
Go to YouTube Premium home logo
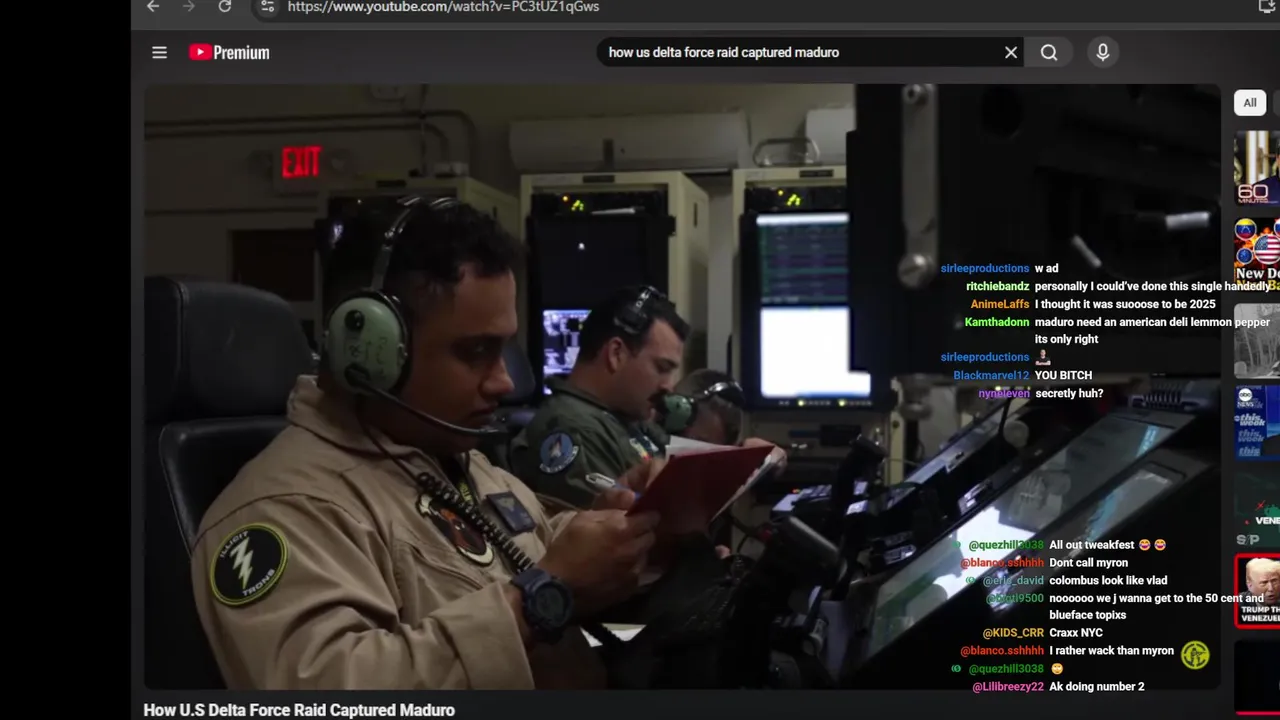tap(229, 52)
